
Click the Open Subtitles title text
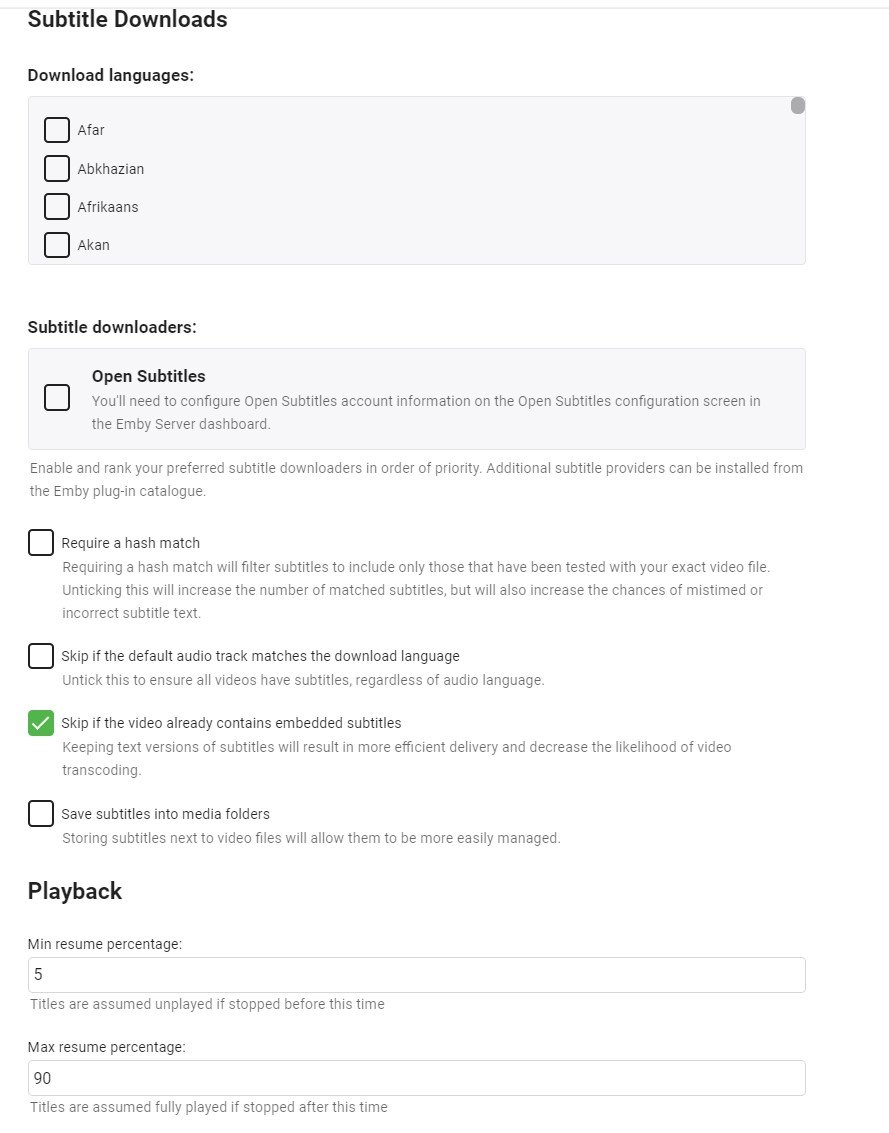tap(148, 377)
